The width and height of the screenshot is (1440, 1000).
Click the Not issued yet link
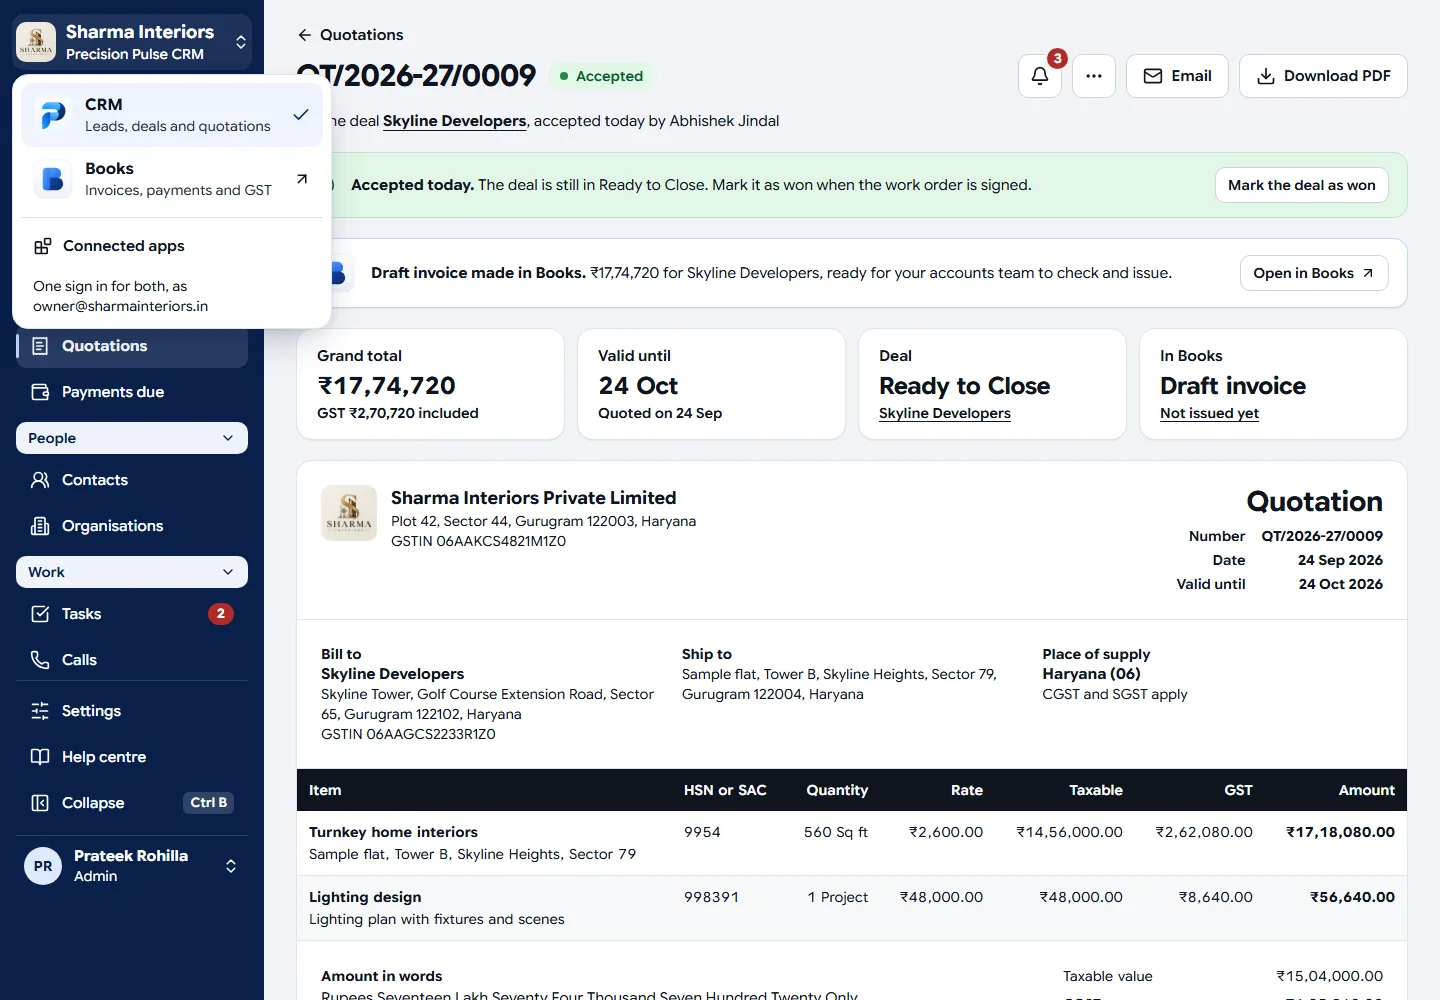pos(1209,413)
